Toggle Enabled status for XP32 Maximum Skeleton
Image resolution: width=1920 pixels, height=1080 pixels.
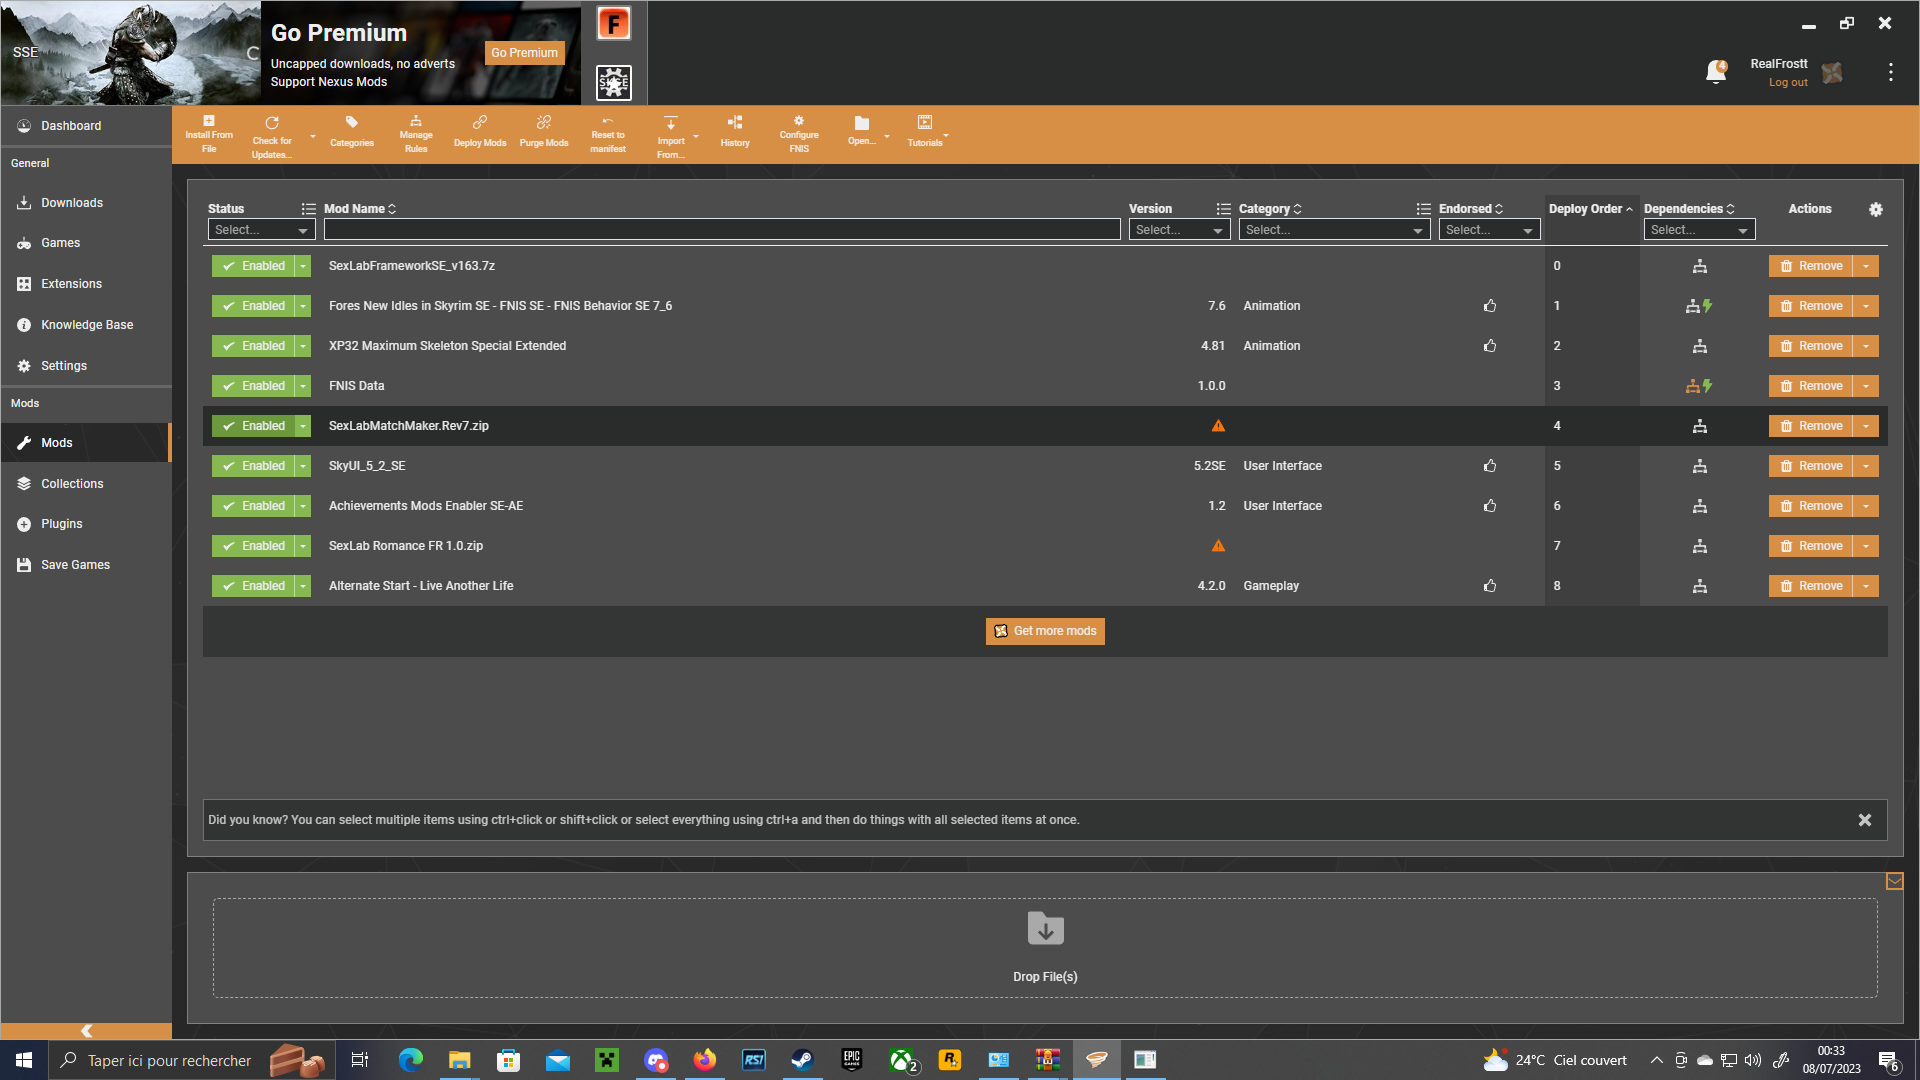(x=253, y=346)
